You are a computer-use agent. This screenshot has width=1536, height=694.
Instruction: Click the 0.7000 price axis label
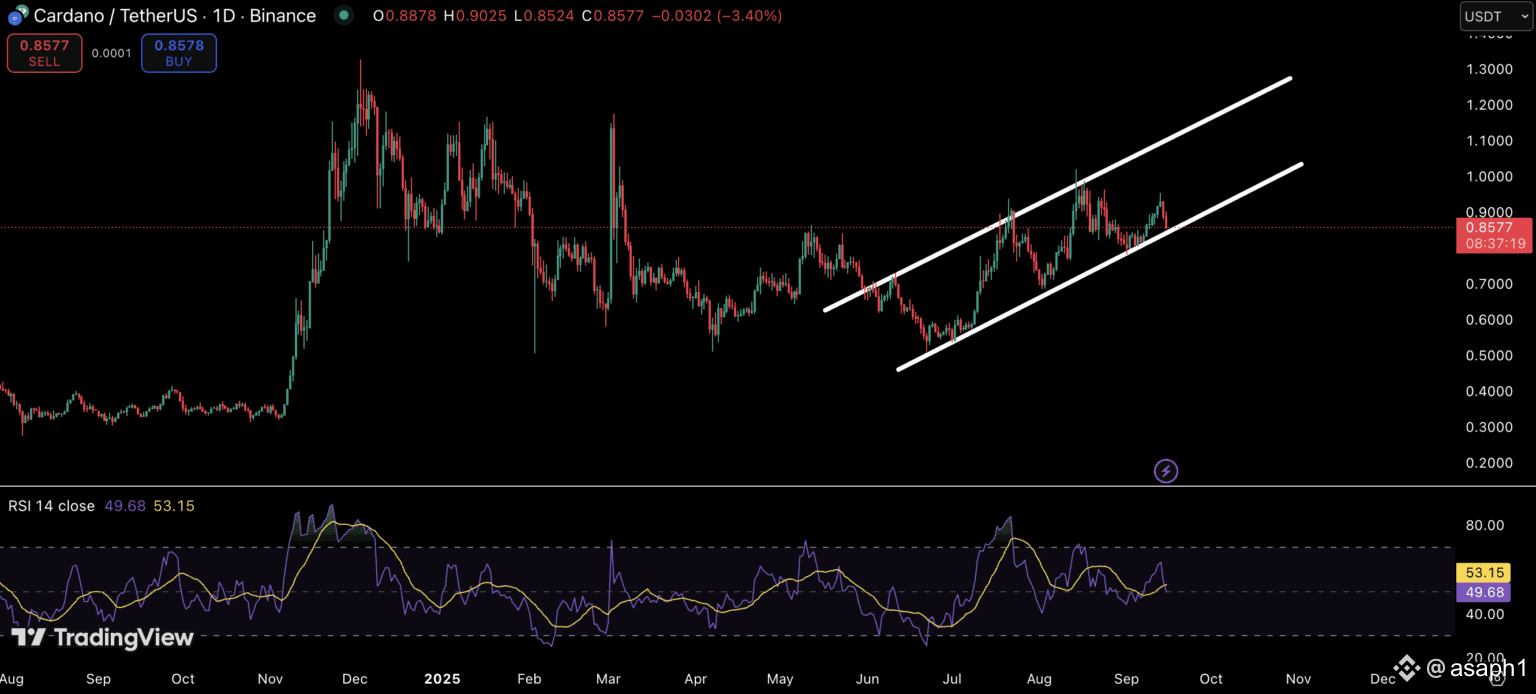click(1491, 284)
